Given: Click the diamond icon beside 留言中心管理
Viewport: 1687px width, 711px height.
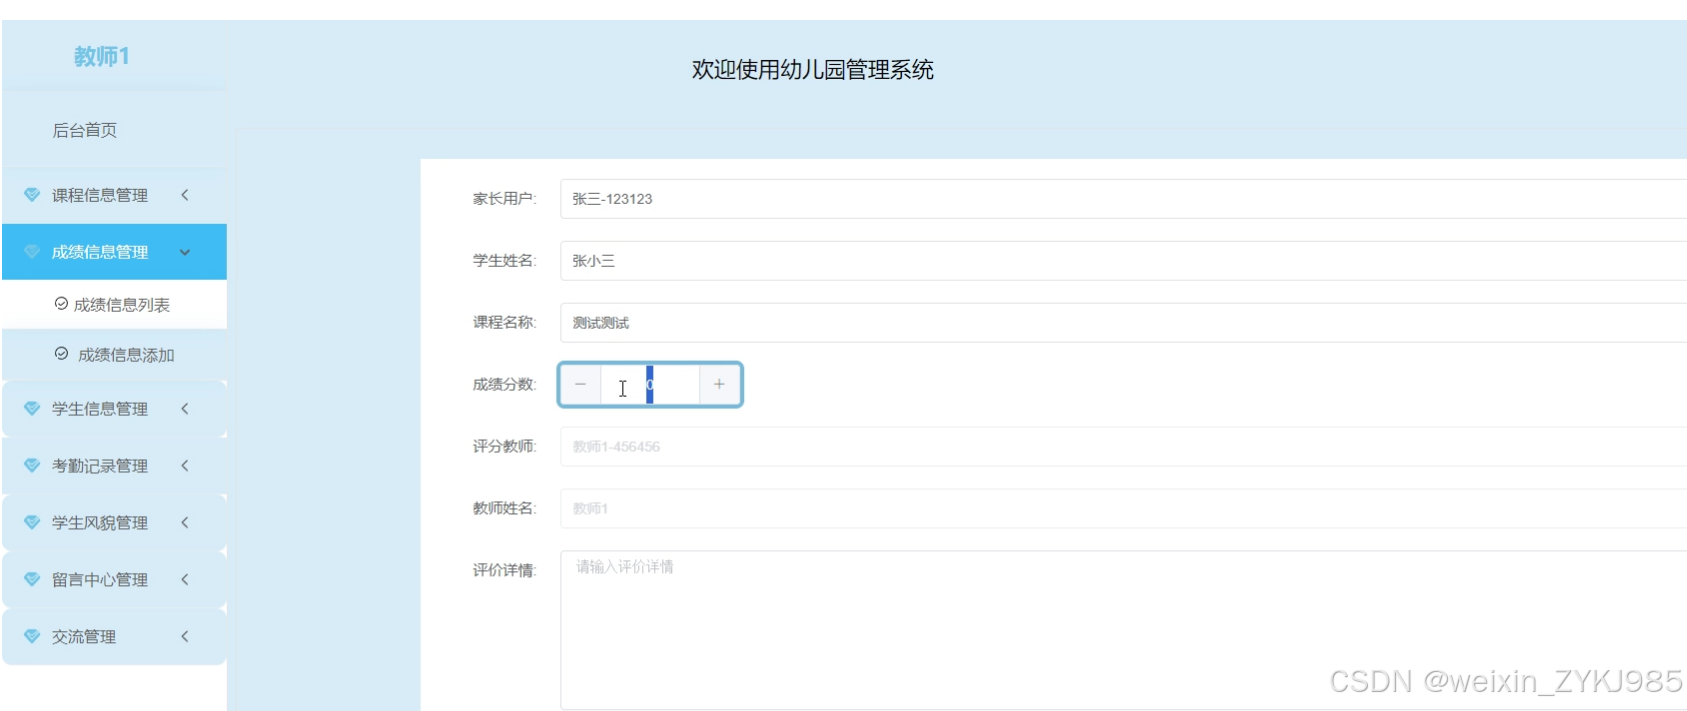Looking at the screenshot, I should 32,580.
